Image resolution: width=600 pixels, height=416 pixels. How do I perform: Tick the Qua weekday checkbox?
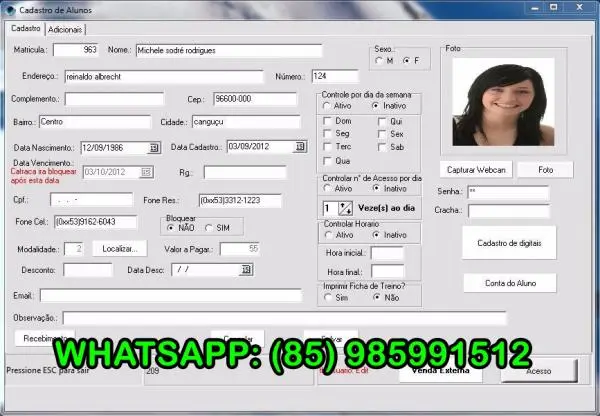click(x=328, y=160)
